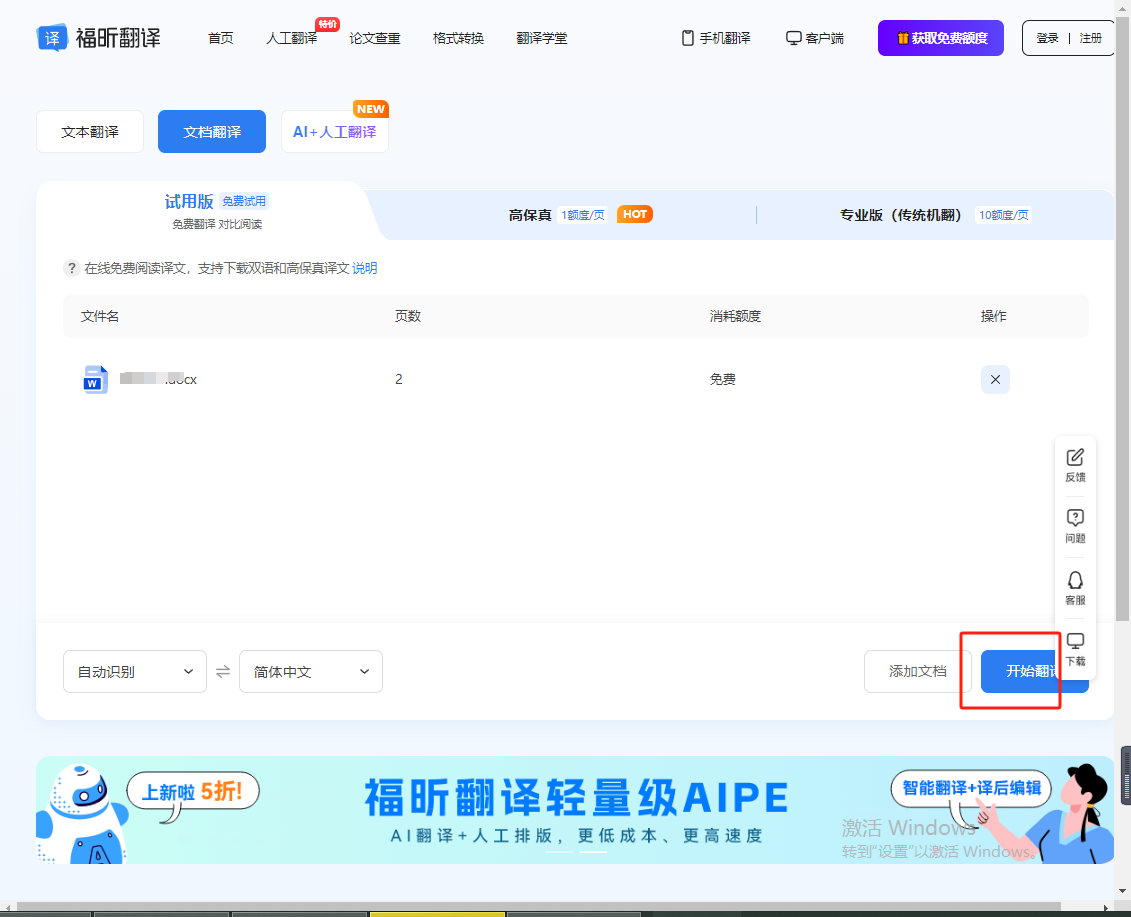Open the 简体中文 target language dropdown

[x=311, y=672]
